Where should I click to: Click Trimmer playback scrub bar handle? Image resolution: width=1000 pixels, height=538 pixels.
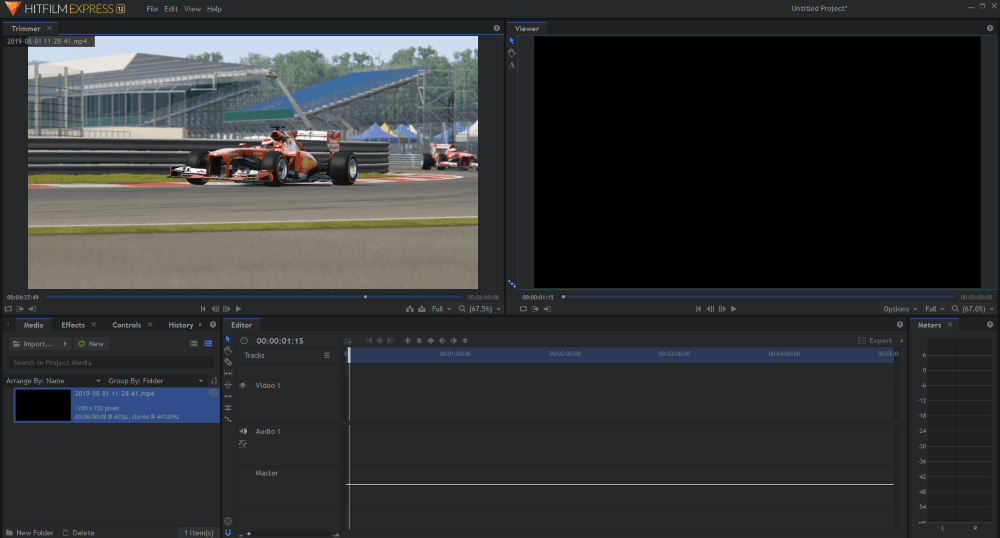click(x=365, y=296)
